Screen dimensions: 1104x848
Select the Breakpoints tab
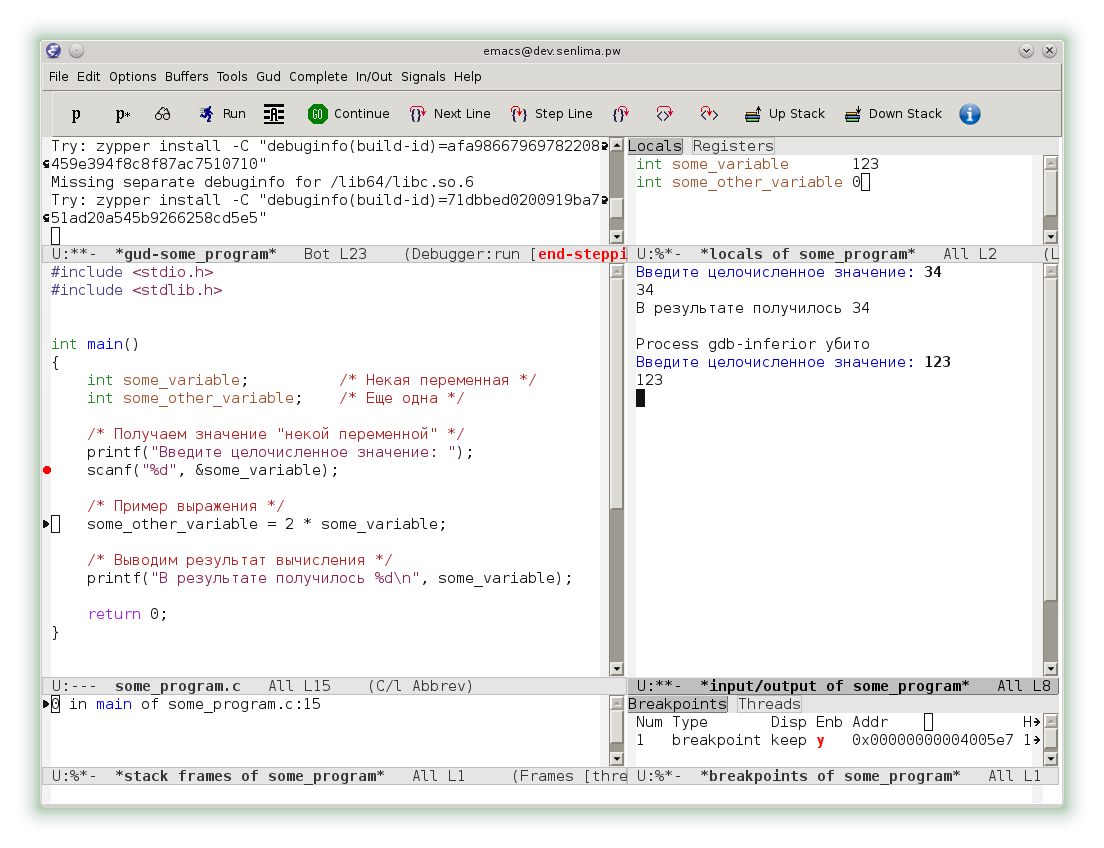(677, 704)
